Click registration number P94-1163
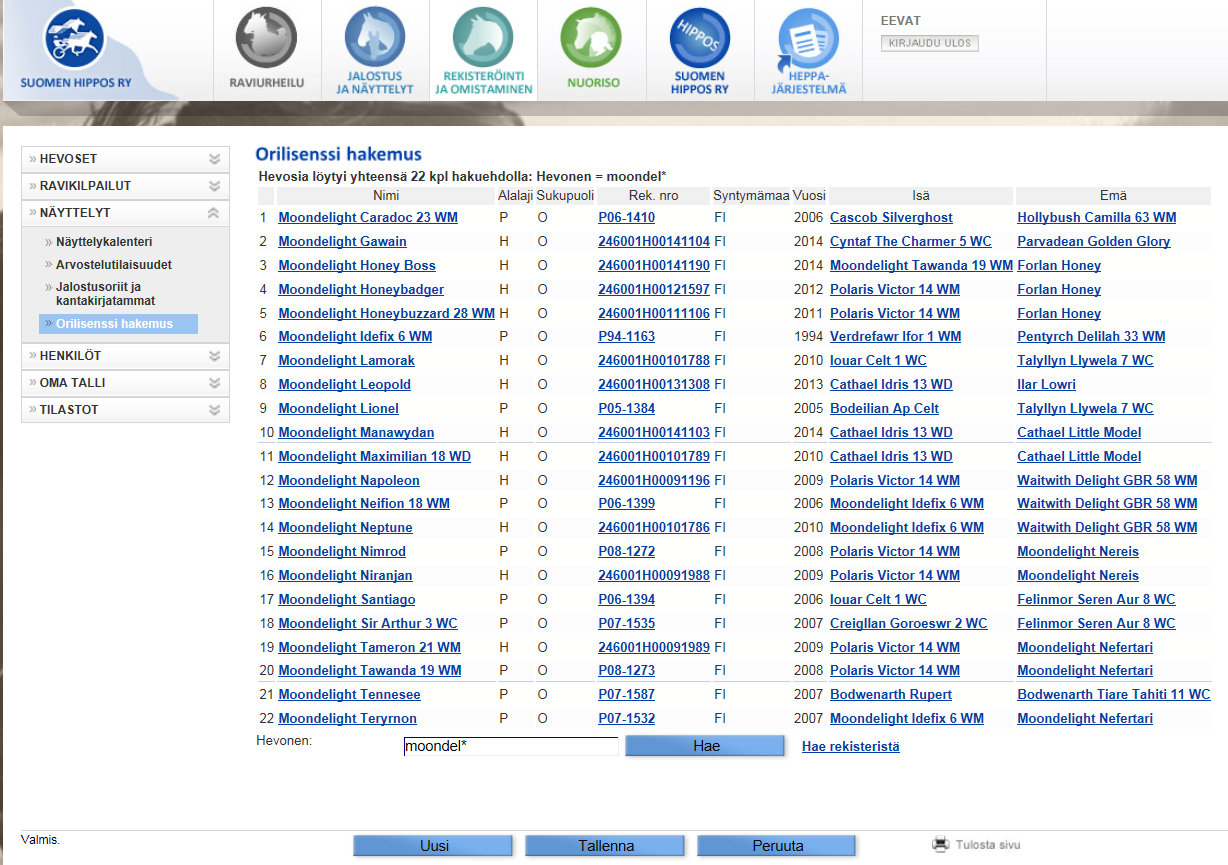The width and height of the screenshot is (1228, 865). click(x=626, y=336)
